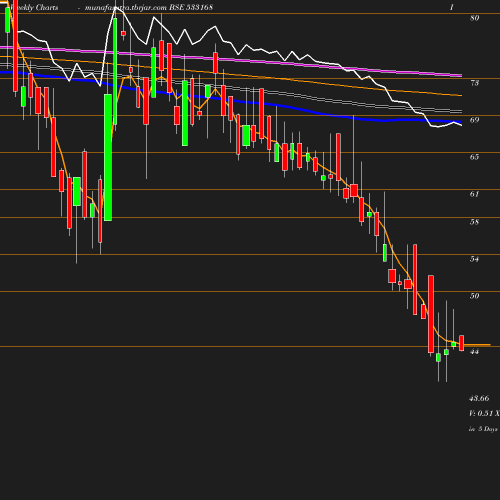Click the latest red candle at the right end
This screenshot has width=500, height=500.
462,343
